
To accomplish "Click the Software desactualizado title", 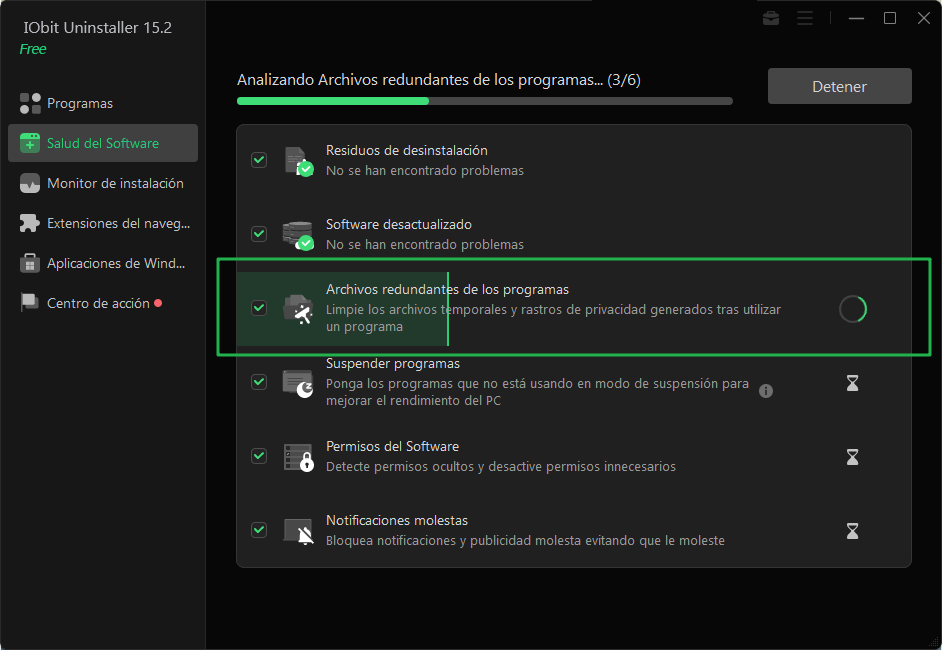I will click(399, 225).
